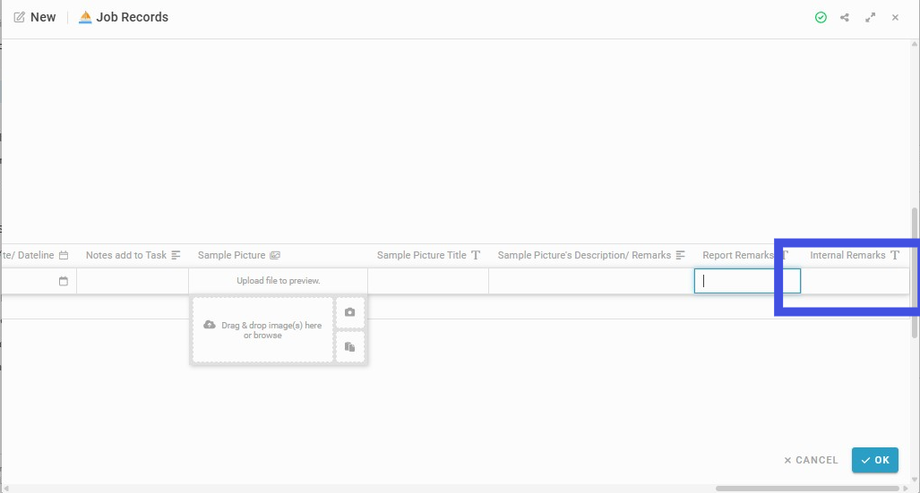Viewport: 920px width, 493px height.
Task: Click the Report Remarks column header
Action: (745, 255)
